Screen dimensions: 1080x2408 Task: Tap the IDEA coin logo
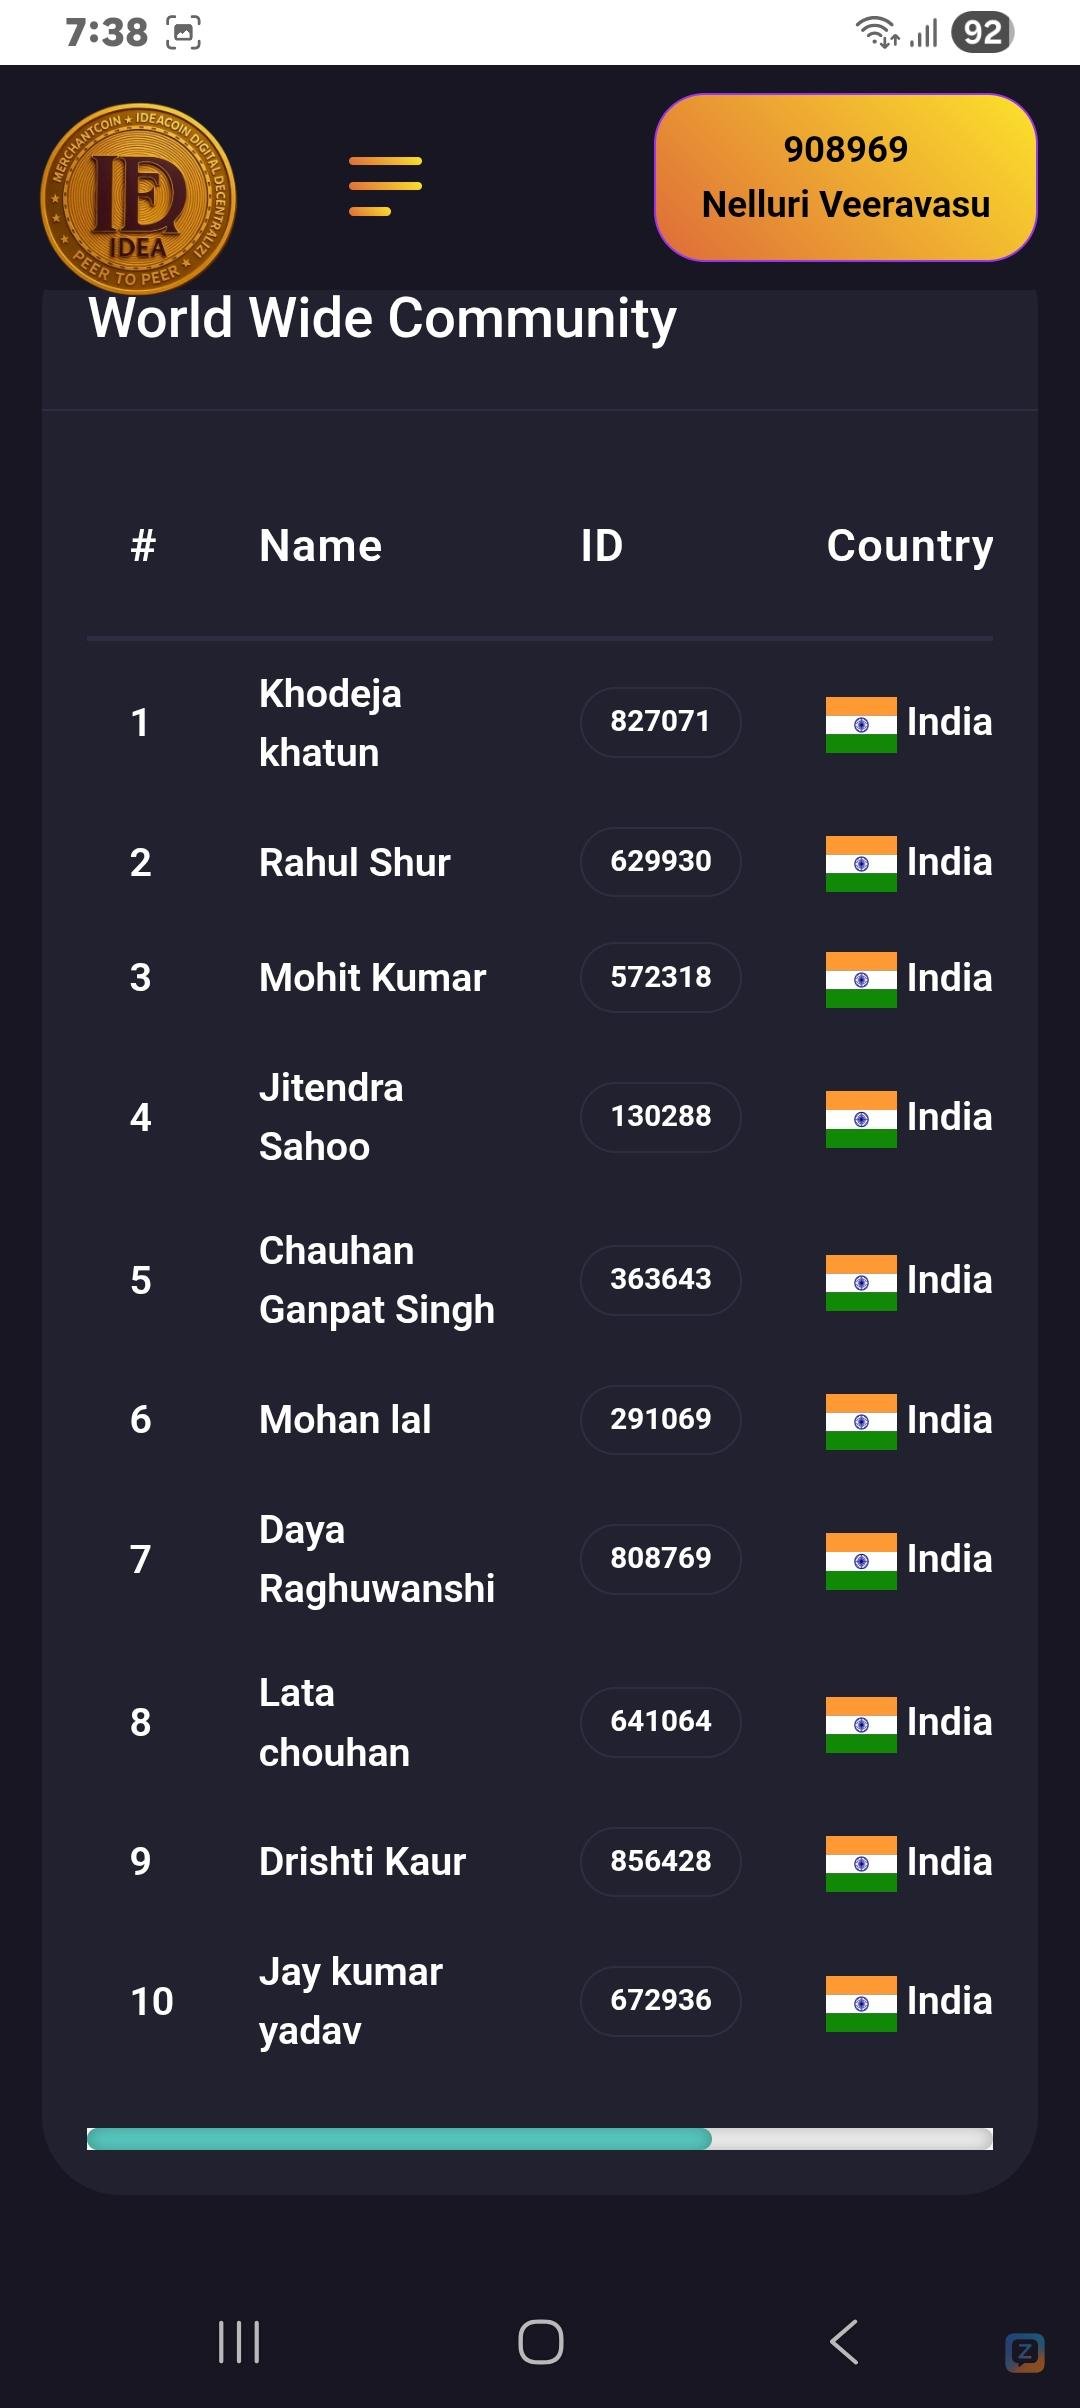pyautogui.click(x=138, y=198)
